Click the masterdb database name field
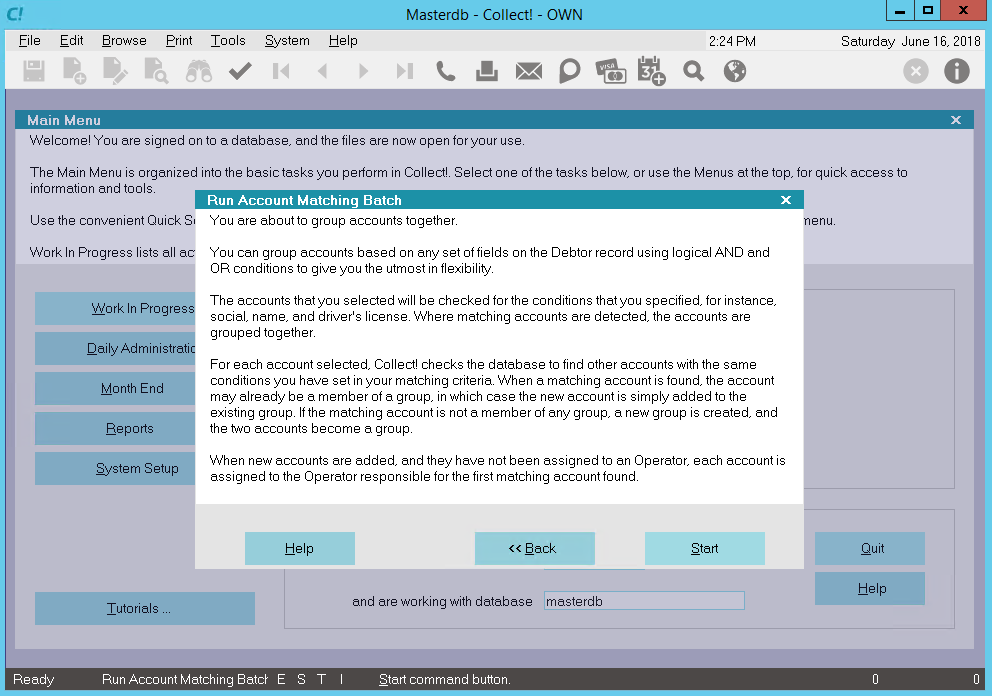 coord(644,601)
